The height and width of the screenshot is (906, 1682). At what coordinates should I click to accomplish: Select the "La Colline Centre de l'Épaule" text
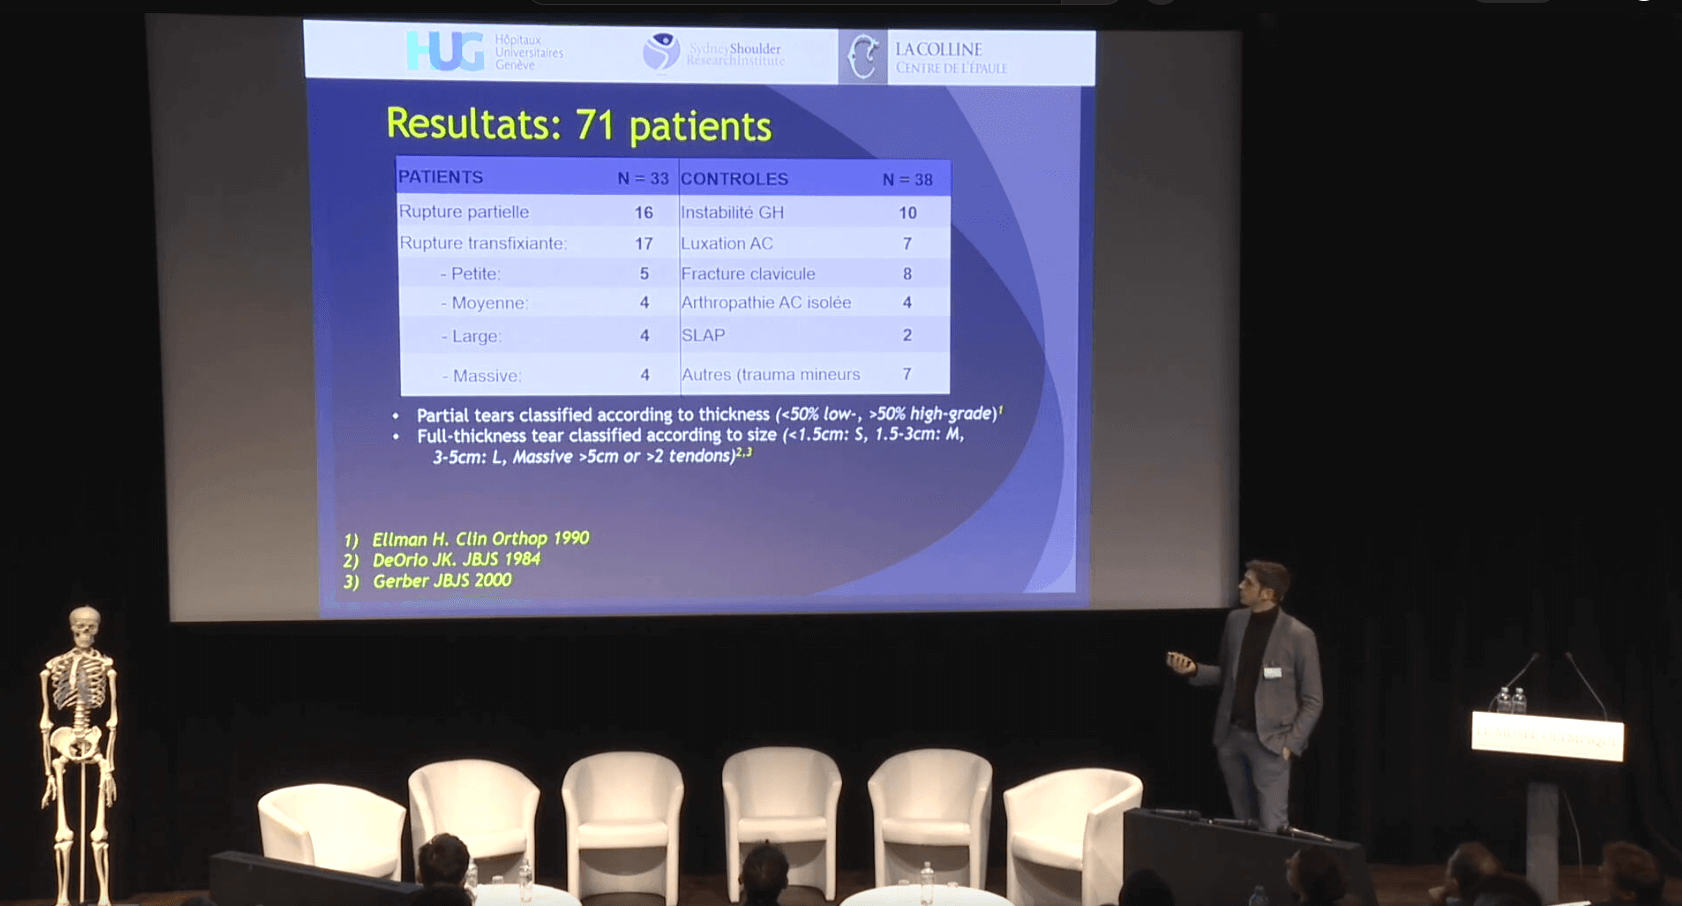(951, 58)
